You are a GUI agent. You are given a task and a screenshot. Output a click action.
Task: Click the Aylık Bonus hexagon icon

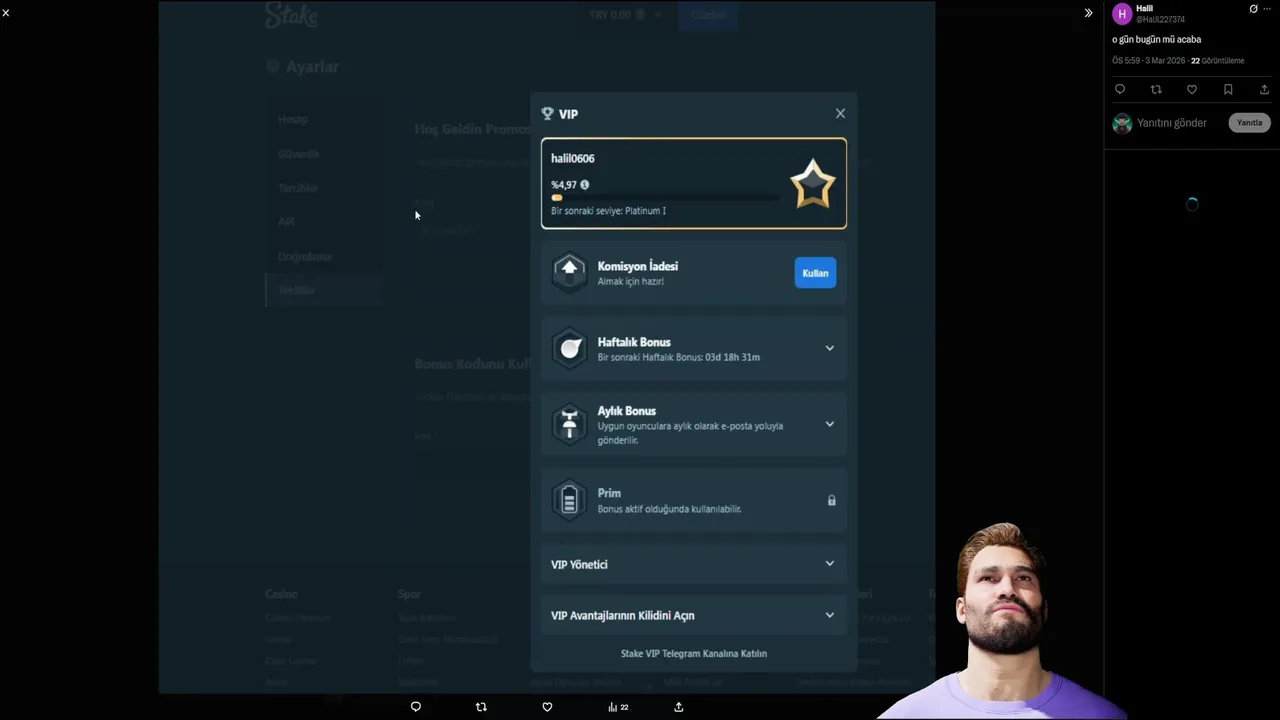(569, 424)
